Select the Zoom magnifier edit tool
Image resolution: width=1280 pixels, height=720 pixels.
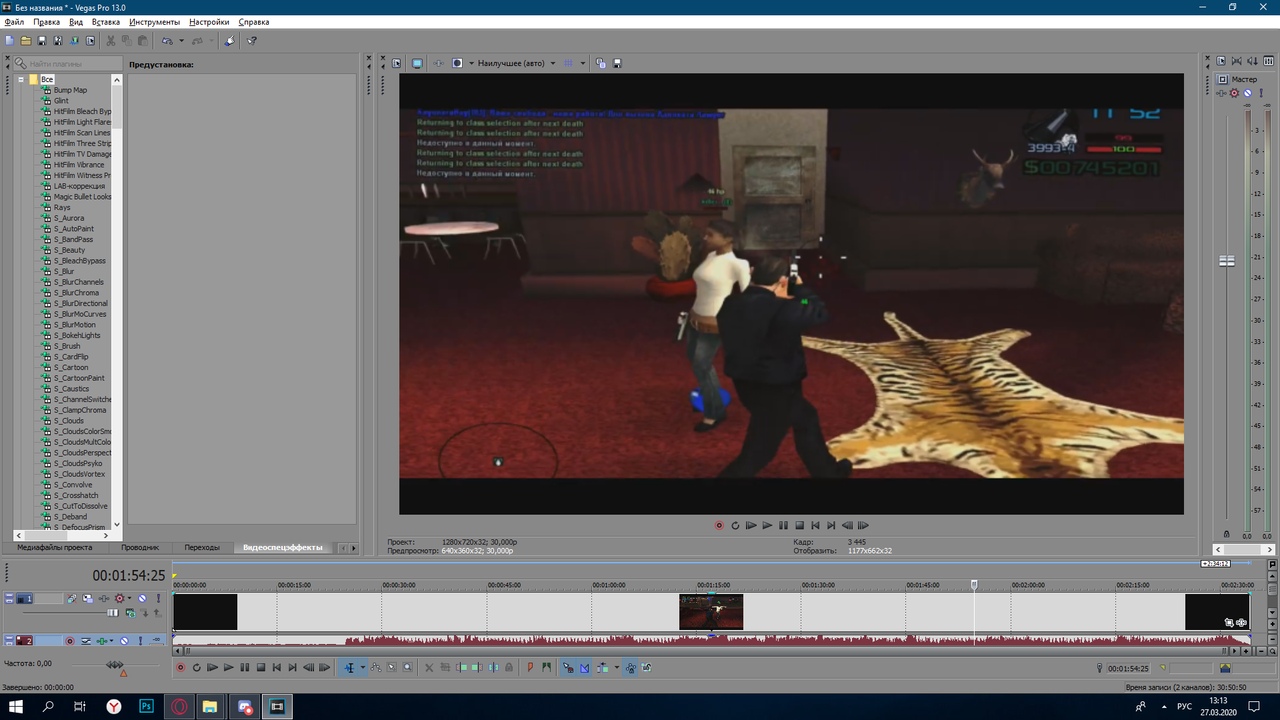(x=408, y=667)
